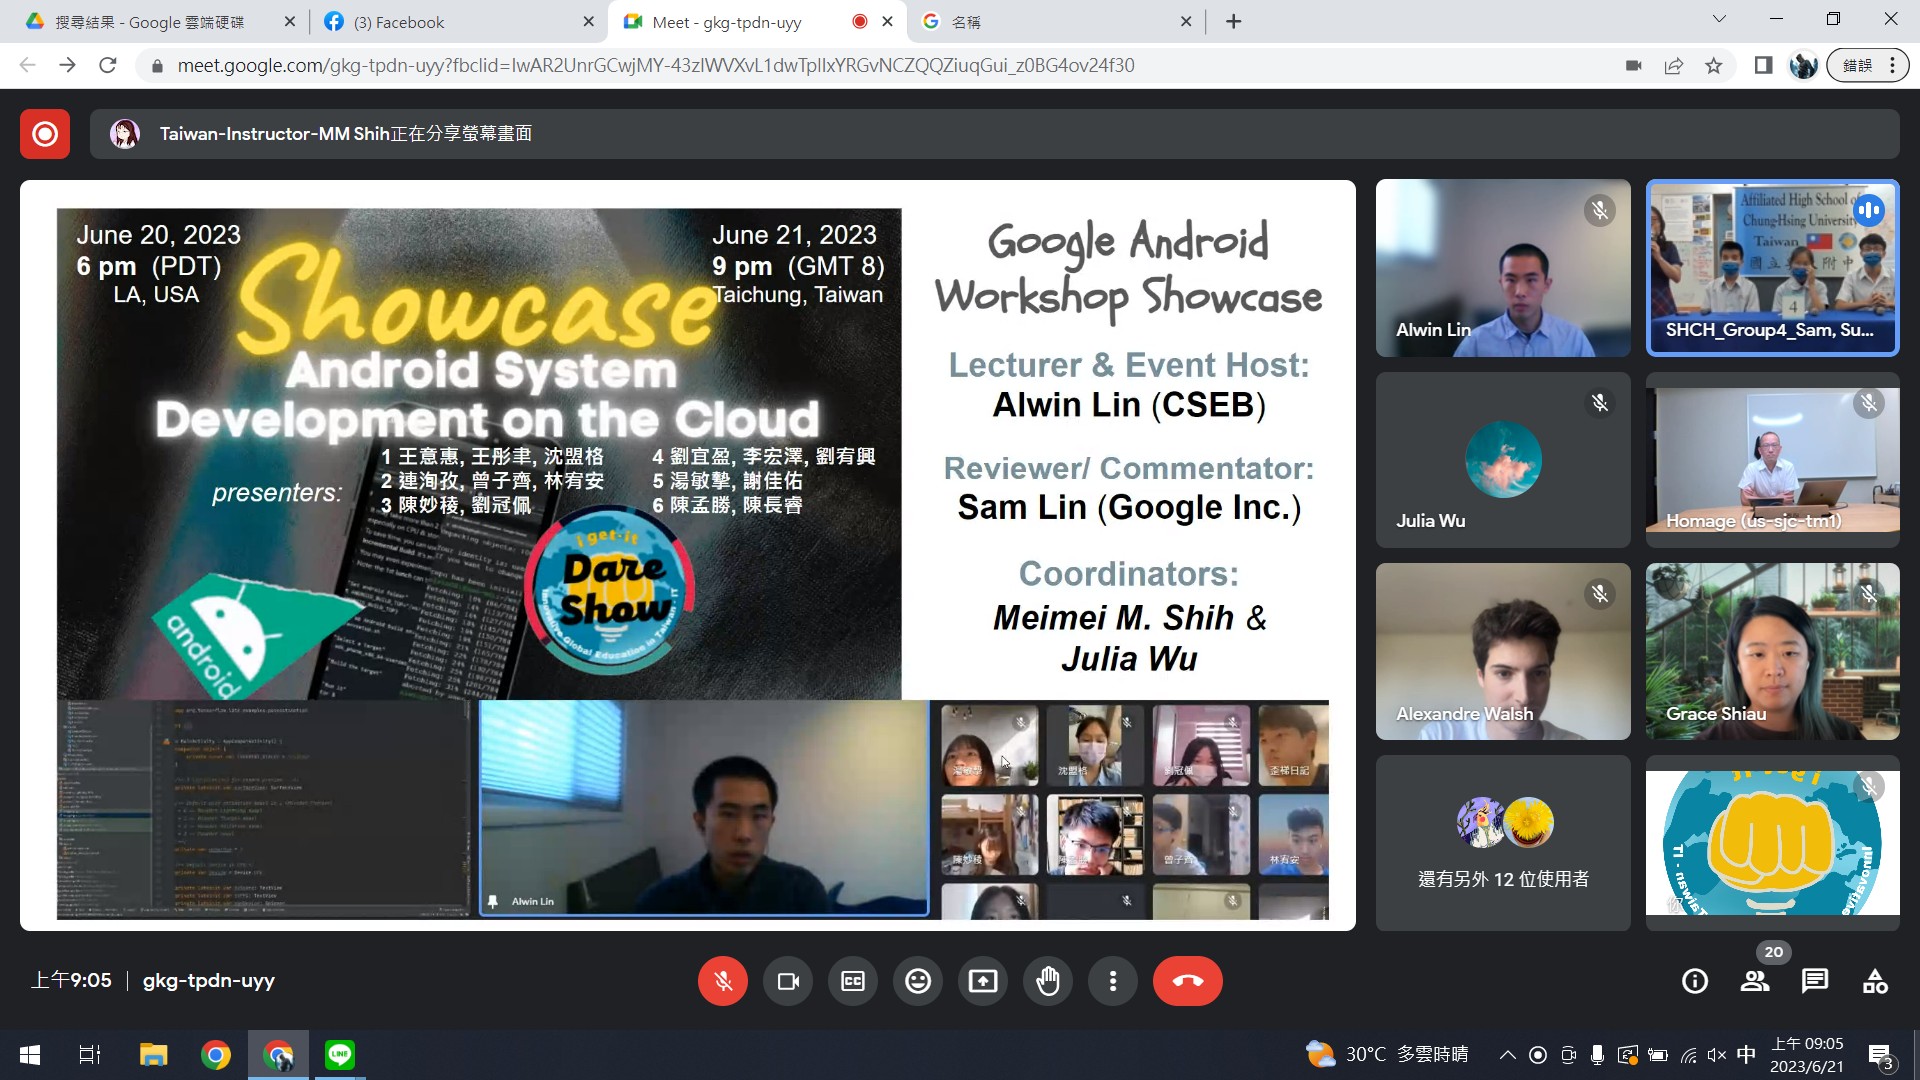The width and height of the screenshot is (1920, 1080).
Task: Close the Facebook tab
Action: pos(588,22)
